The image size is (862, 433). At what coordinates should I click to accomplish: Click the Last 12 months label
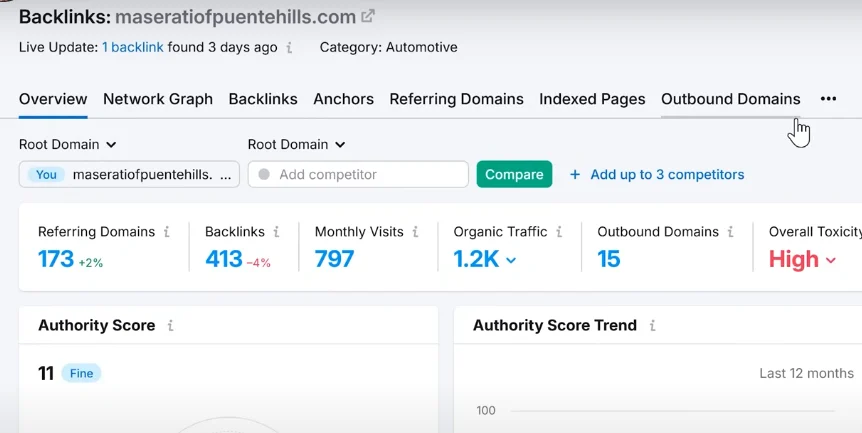point(806,374)
